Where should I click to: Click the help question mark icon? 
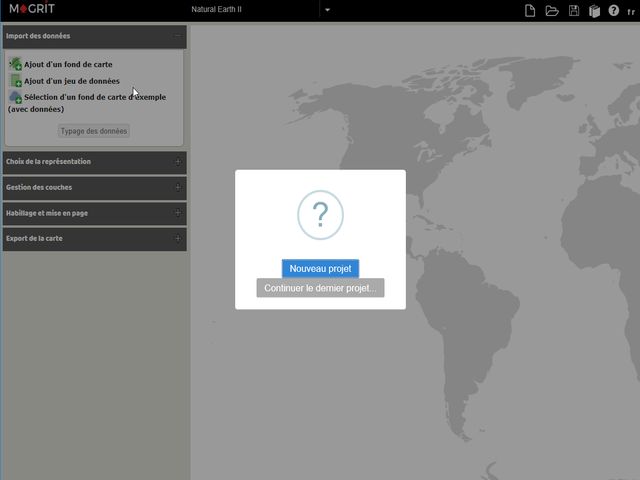click(x=614, y=10)
